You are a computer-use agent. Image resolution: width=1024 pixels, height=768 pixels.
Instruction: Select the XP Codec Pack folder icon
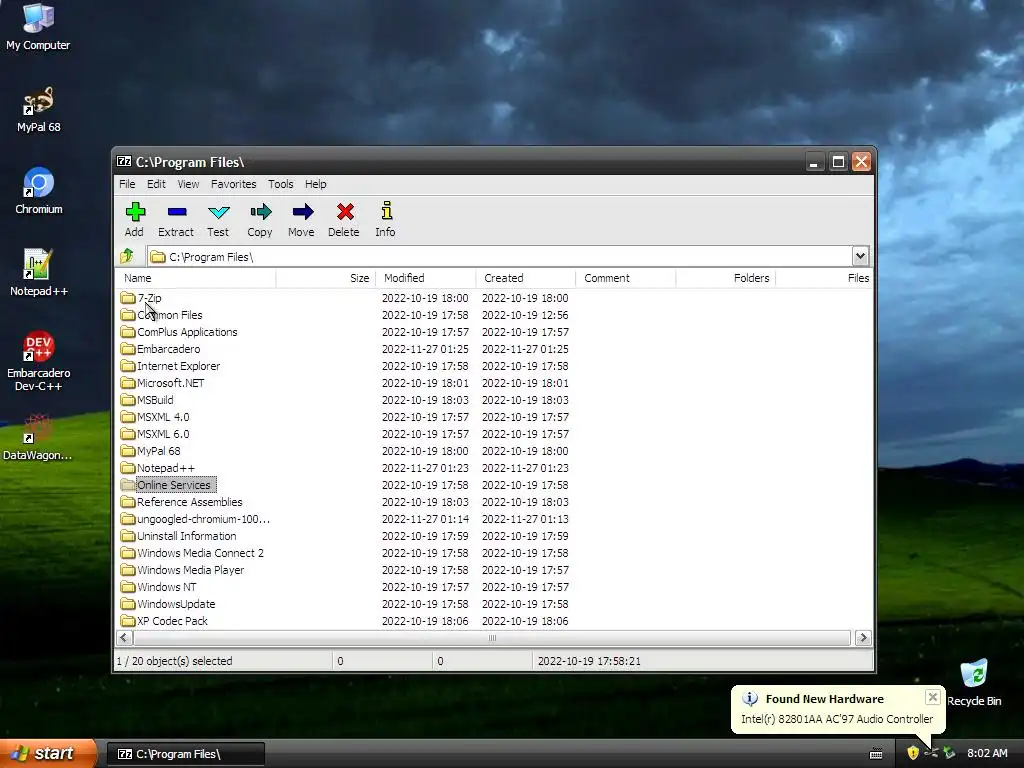pyautogui.click(x=128, y=621)
